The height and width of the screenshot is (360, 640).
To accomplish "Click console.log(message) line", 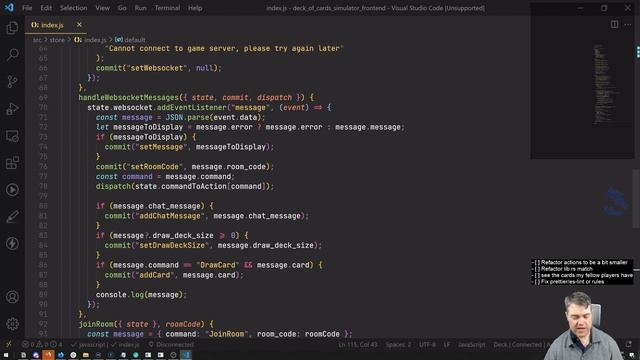I will [141, 295].
